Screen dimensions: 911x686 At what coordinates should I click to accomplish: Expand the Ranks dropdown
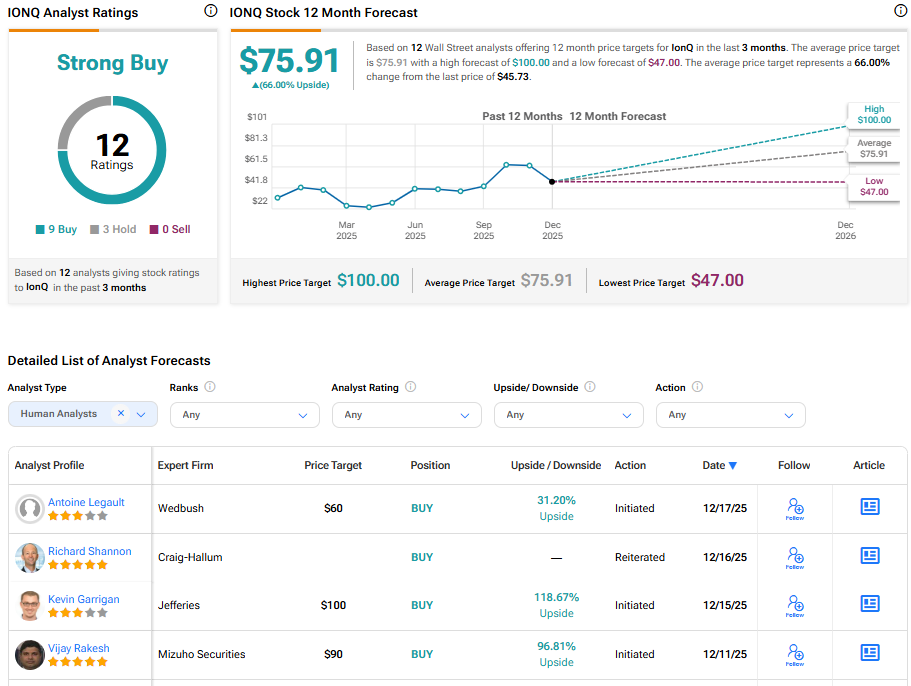coord(244,415)
